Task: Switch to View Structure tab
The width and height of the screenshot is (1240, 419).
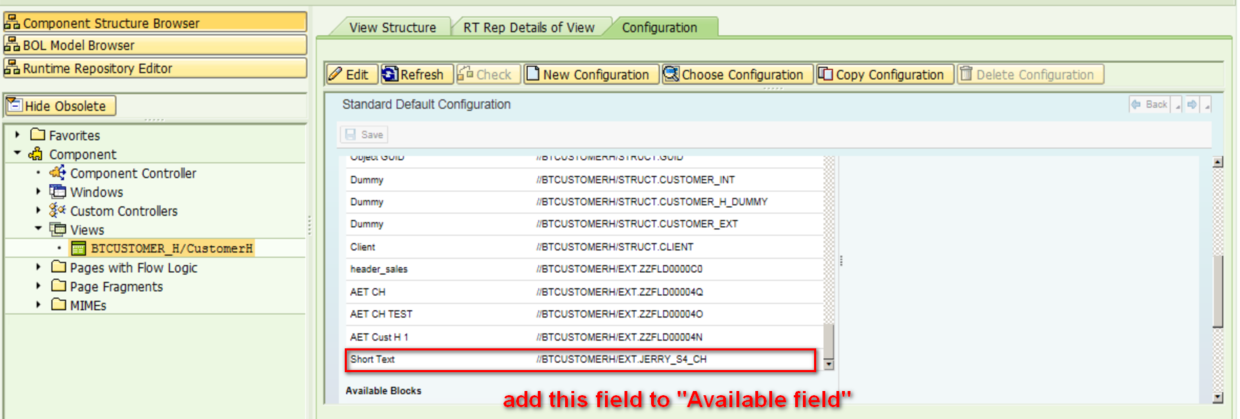Action: coord(392,28)
